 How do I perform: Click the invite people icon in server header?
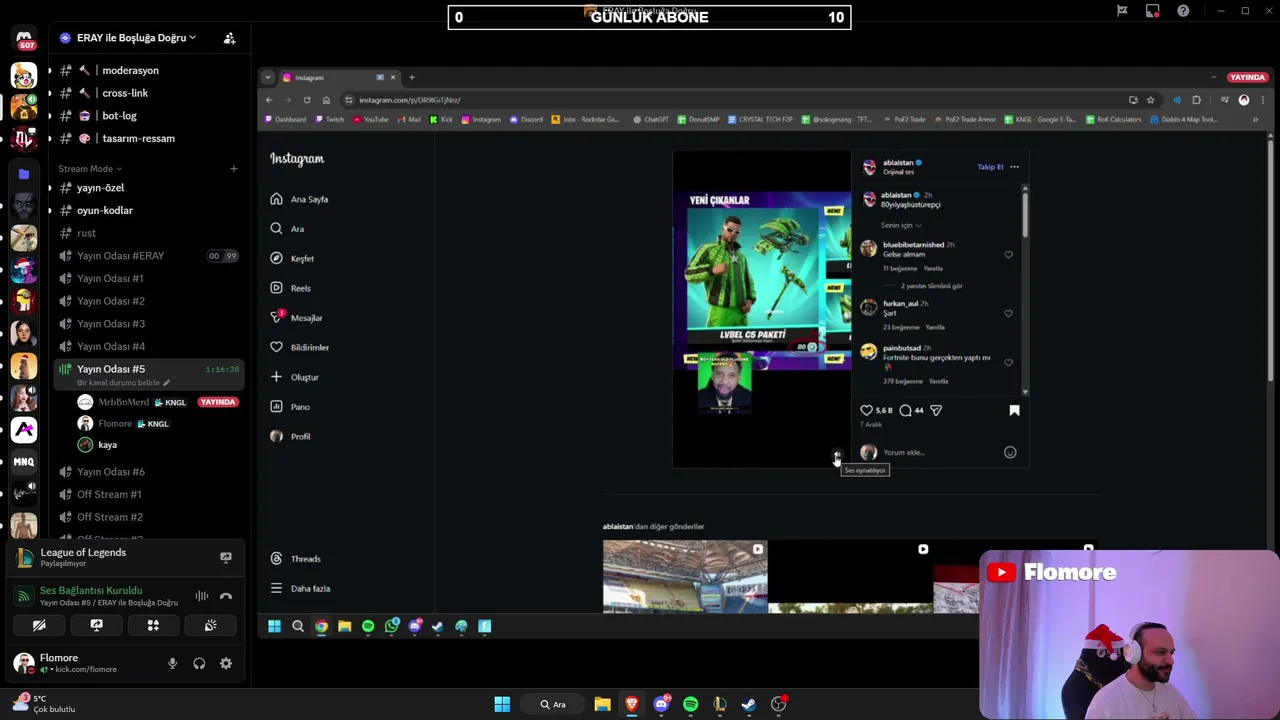(x=229, y=38)
